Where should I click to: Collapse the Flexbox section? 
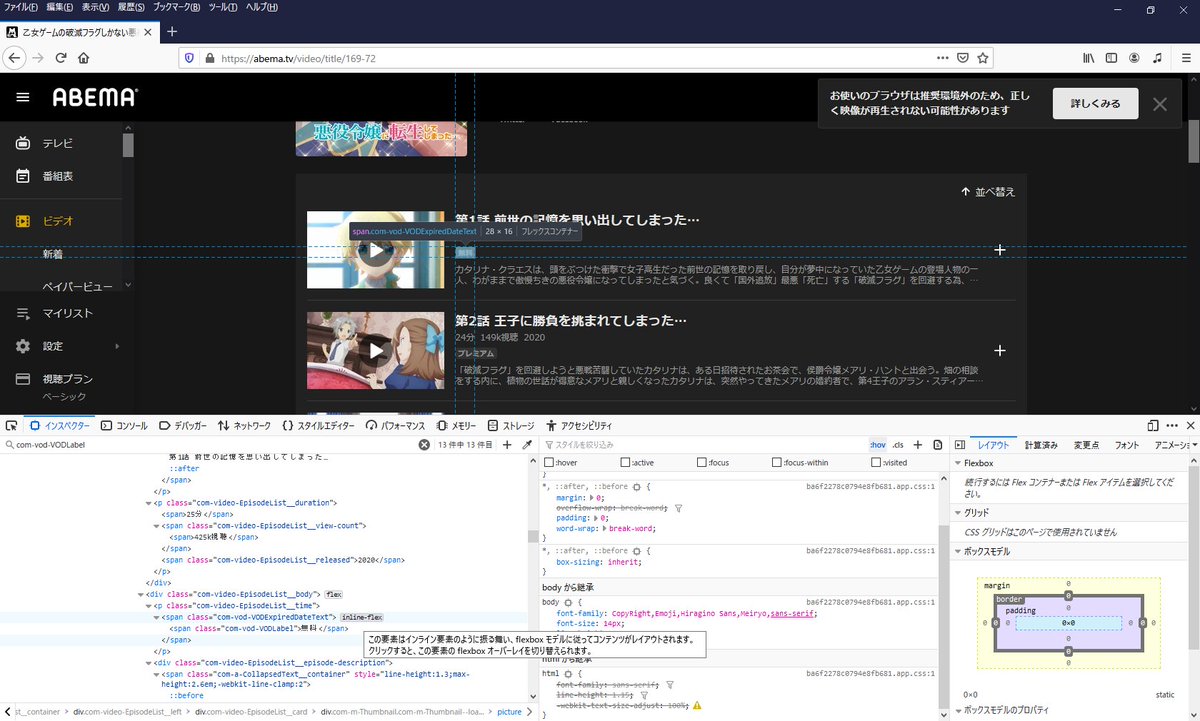click(x=956, y=464)
